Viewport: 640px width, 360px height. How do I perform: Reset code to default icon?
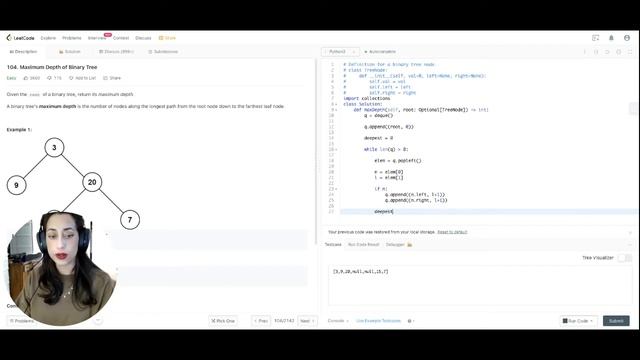tap(607, 52)
